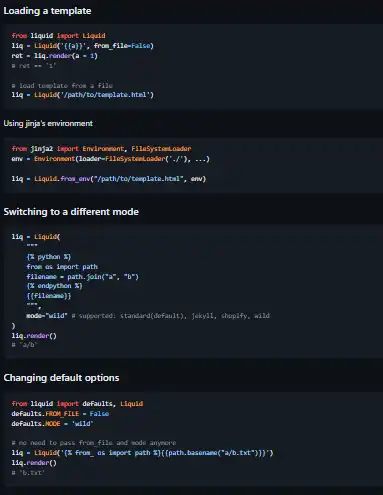
Task: Click the line 'from liquid import Liquid'
Action: (x=59, y=36)
